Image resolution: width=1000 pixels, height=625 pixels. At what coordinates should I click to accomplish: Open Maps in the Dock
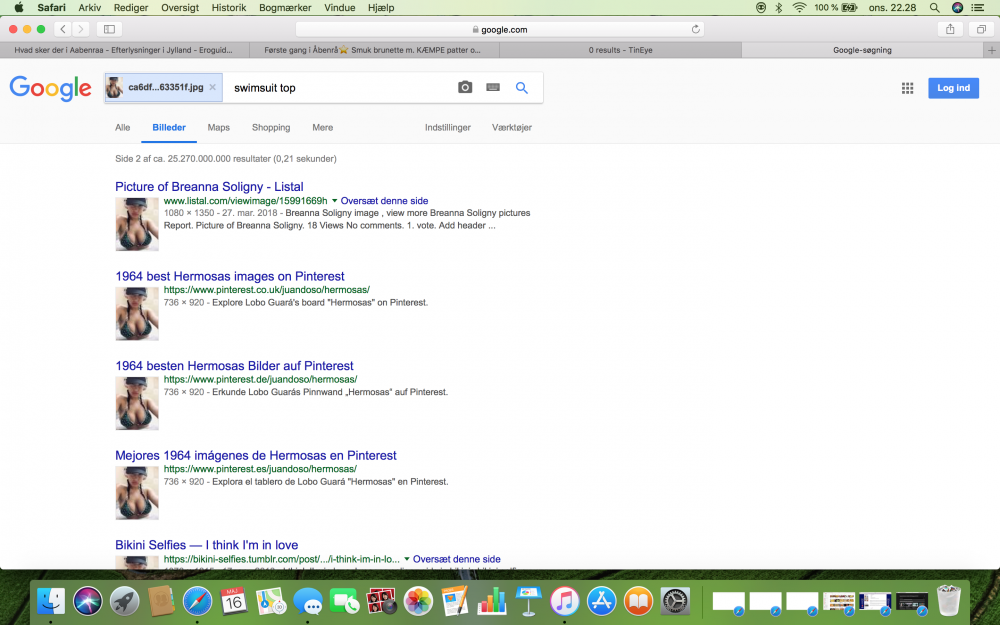tap(271, 600)
